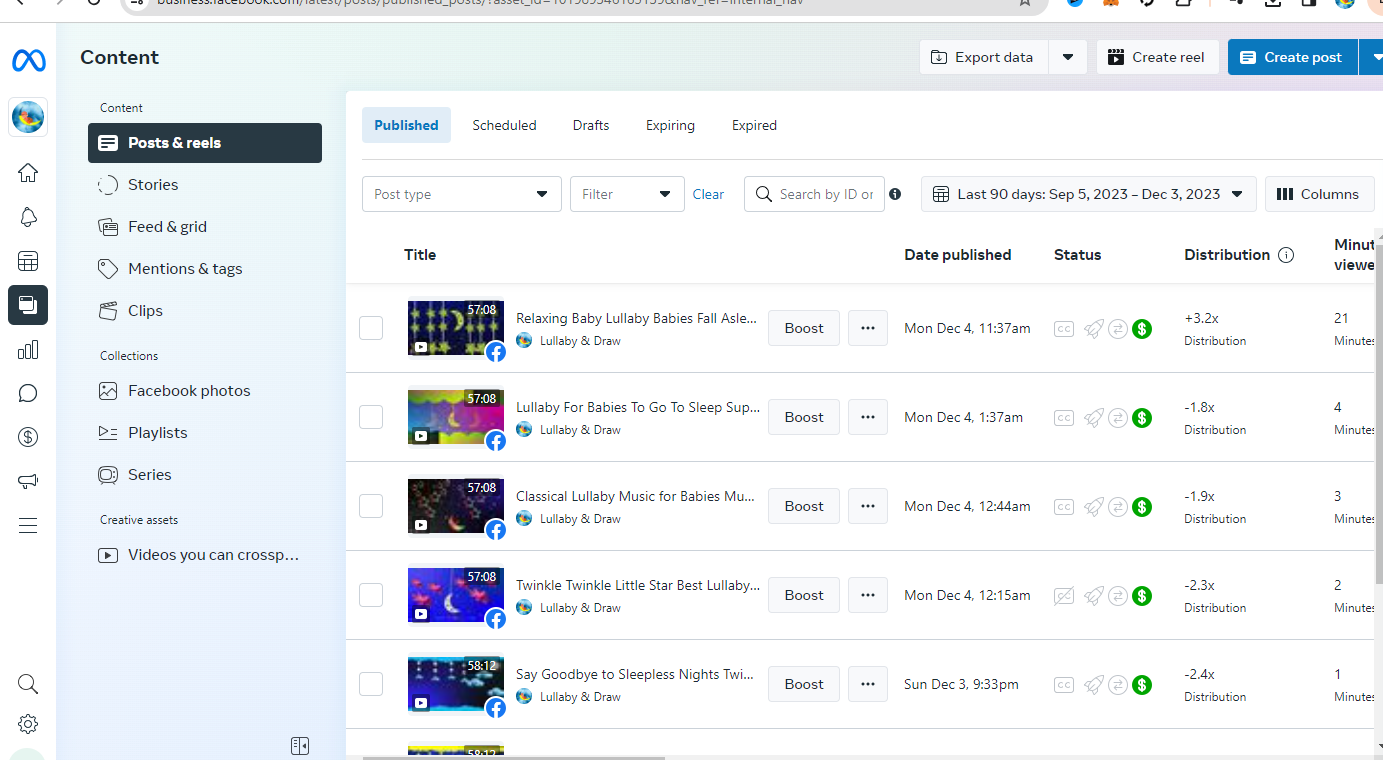Open All tools hamburger icon
Image resolution: width=1383 pixels, height=760 pixels.
28,525
